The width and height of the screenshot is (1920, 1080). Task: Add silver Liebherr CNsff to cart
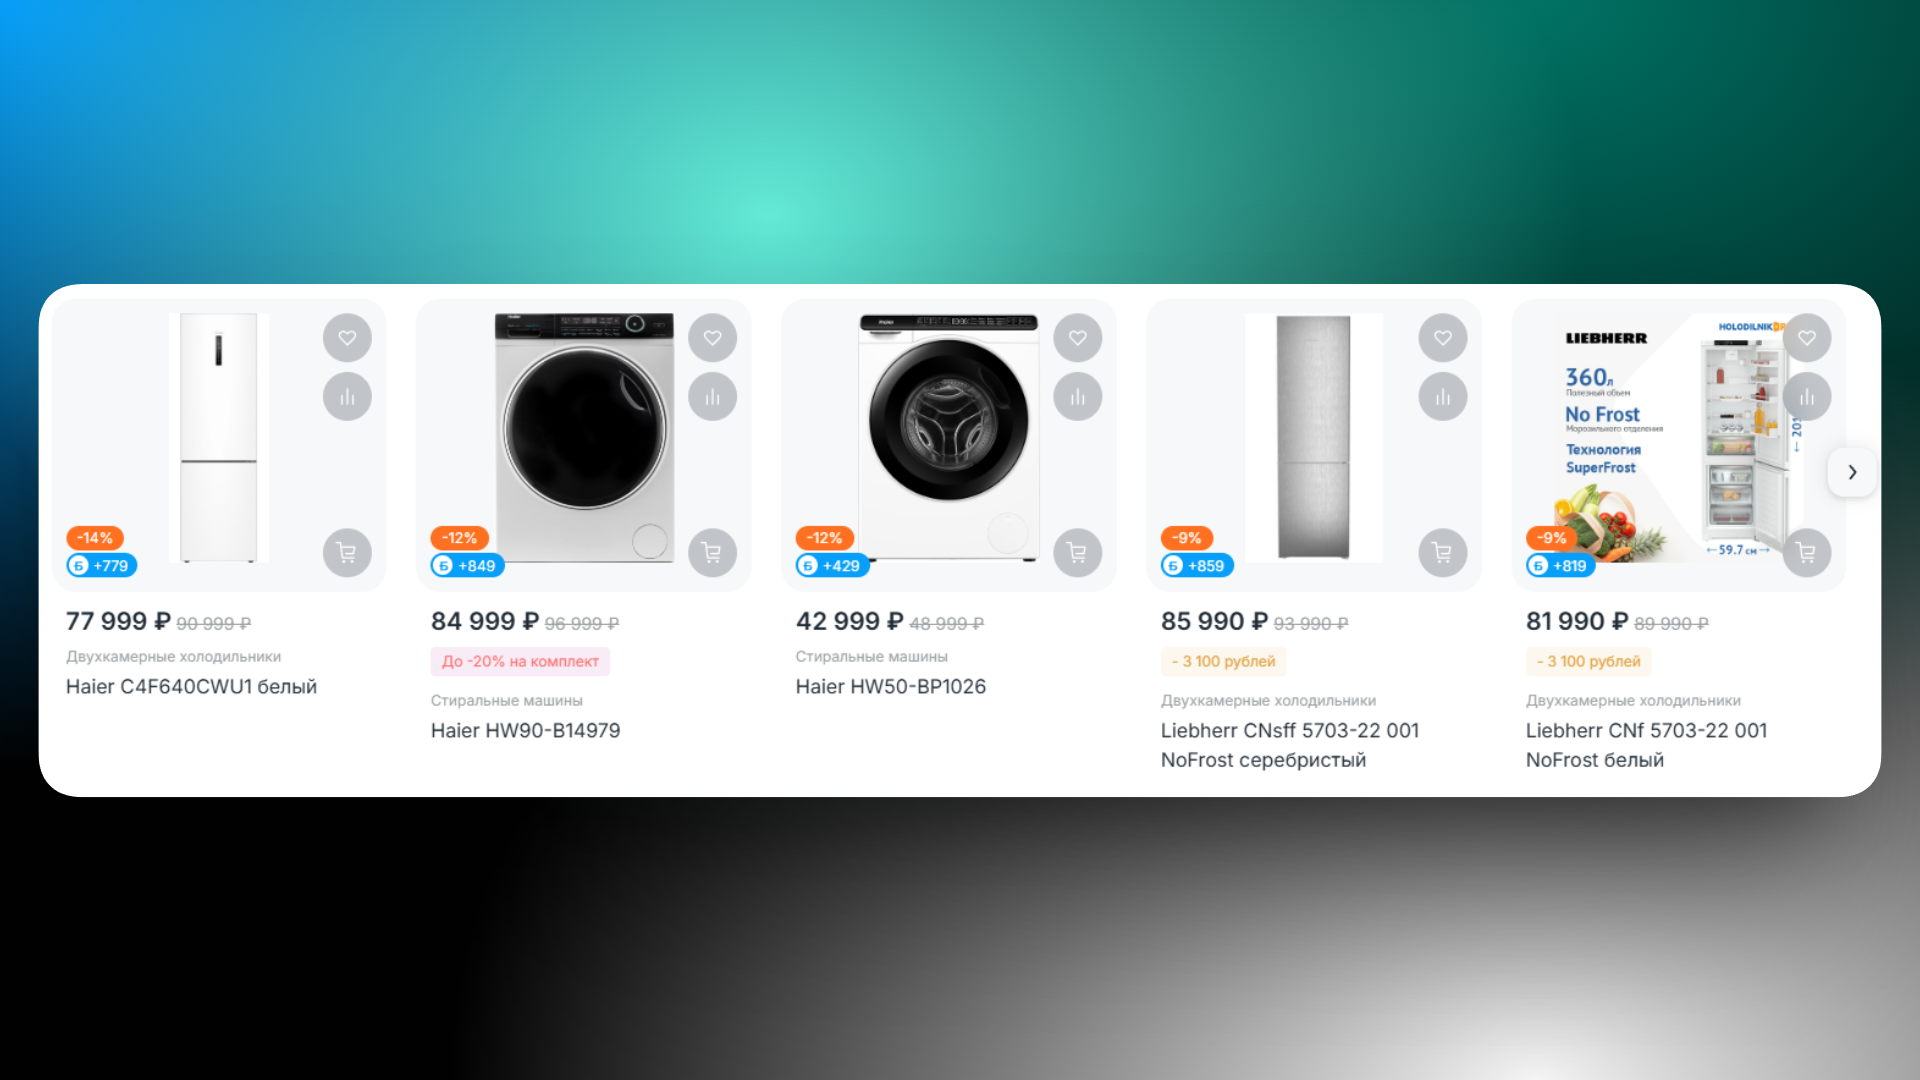[x=1442, y=552]
